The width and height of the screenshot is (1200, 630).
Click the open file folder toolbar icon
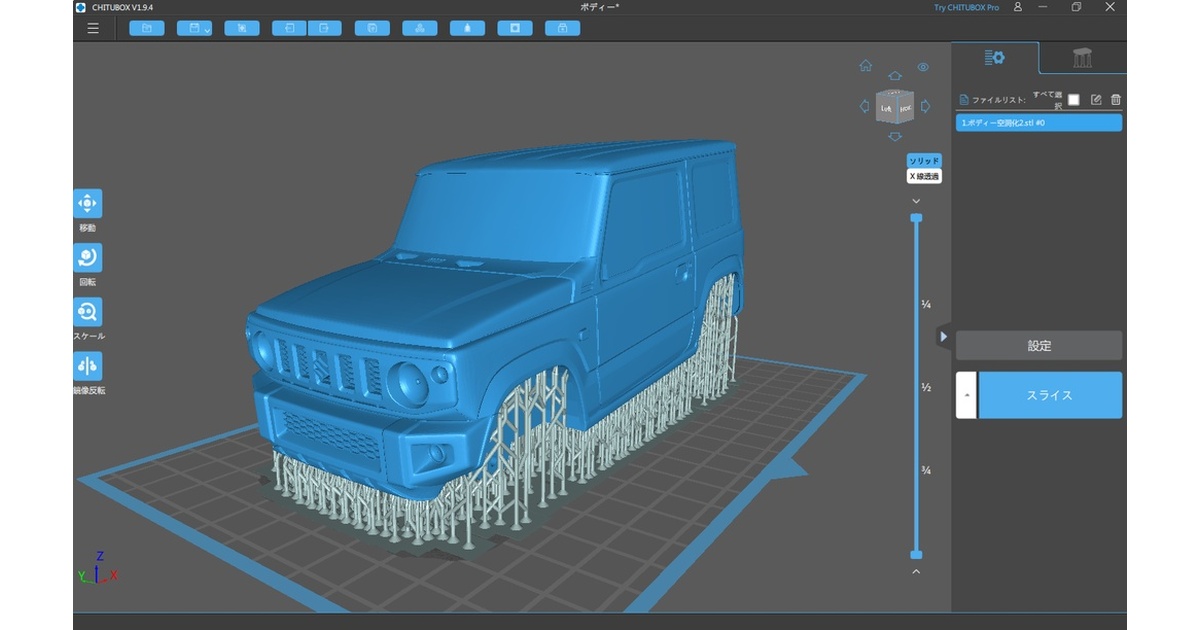[x=146, y=28]
